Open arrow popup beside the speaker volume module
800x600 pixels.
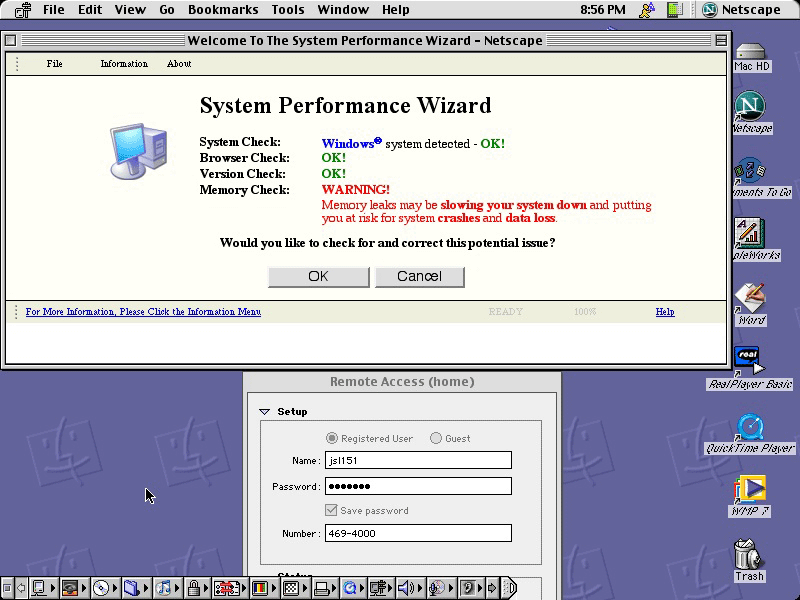coord(420,588)
